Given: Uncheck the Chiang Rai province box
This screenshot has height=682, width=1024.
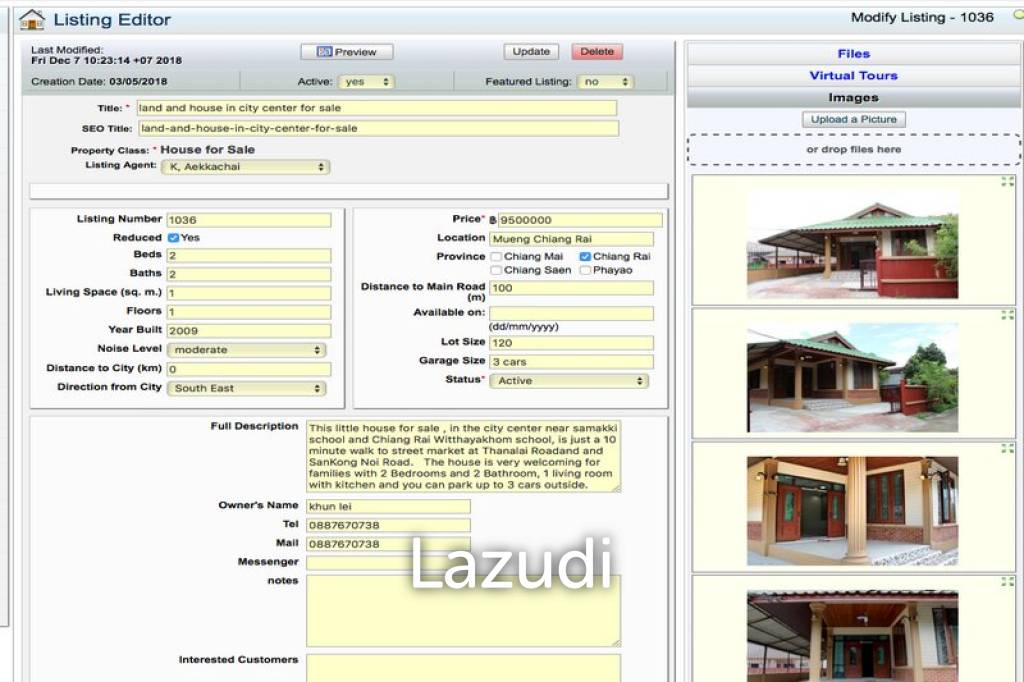Looking at the screenshot, I should coord(585,257).
